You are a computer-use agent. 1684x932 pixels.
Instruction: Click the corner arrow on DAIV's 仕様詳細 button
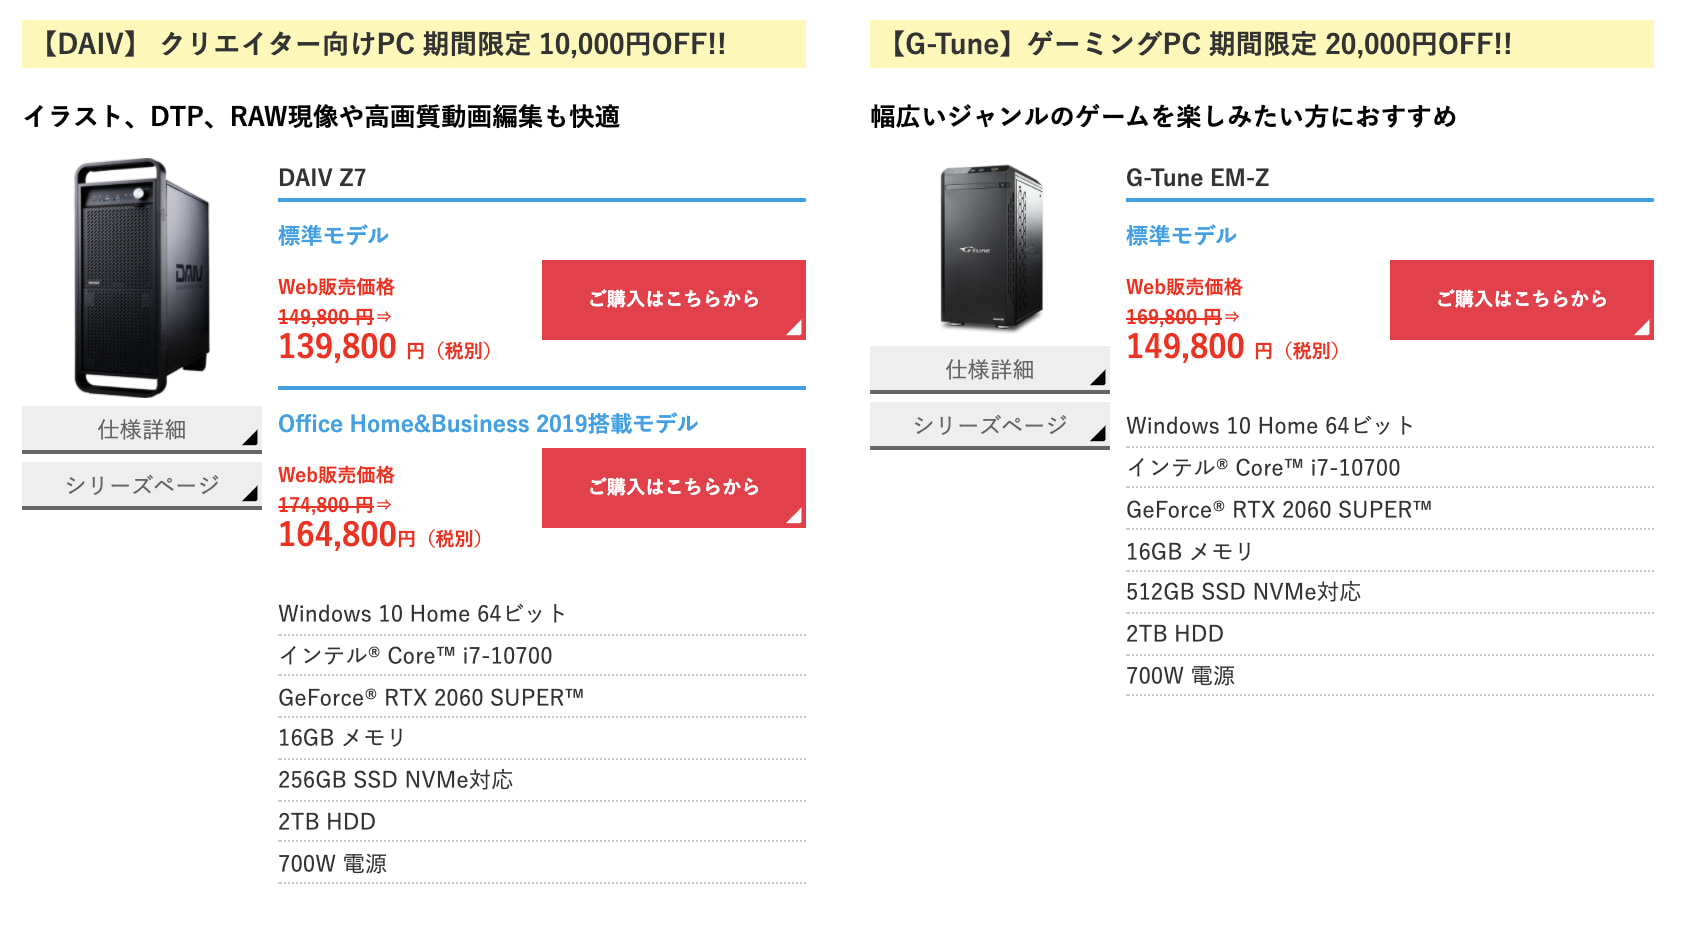coord(250,438)
